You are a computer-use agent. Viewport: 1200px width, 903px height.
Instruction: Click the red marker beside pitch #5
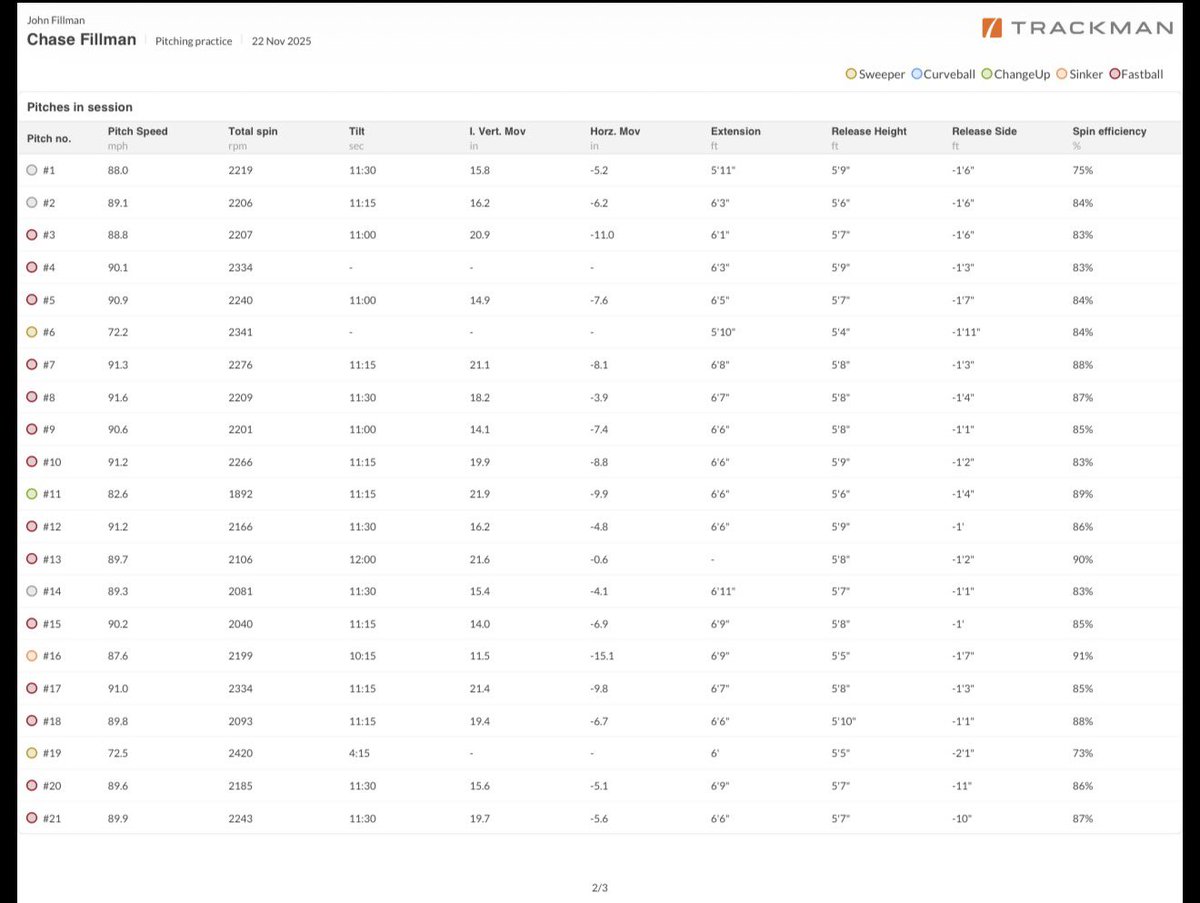32,300
